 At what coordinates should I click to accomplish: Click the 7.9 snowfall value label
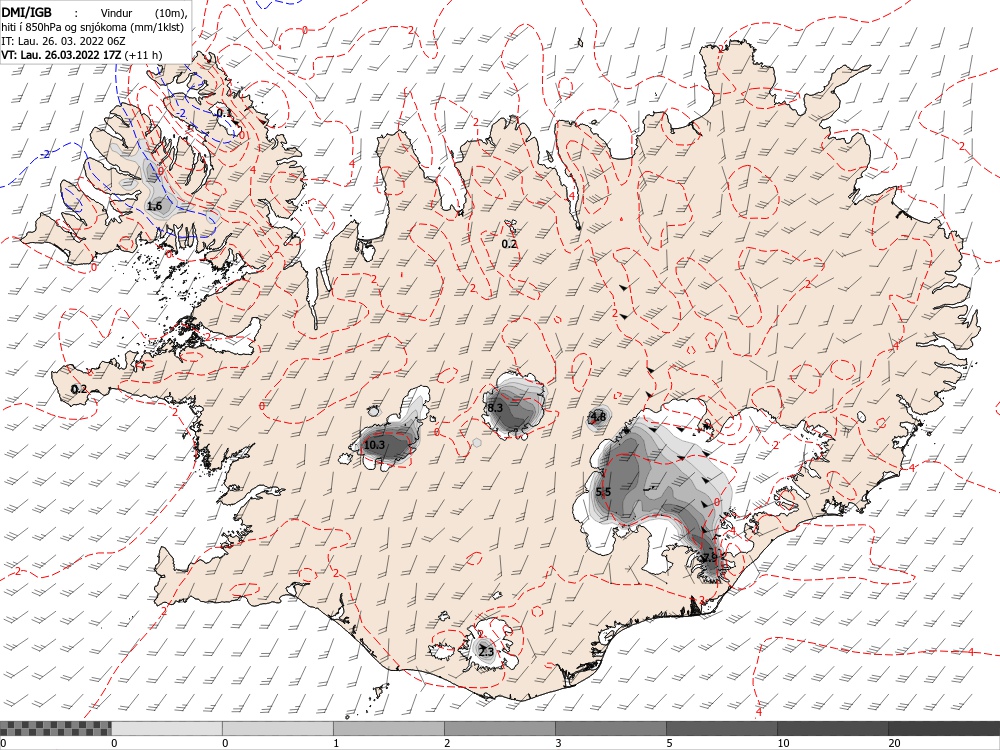click(709, 557)
